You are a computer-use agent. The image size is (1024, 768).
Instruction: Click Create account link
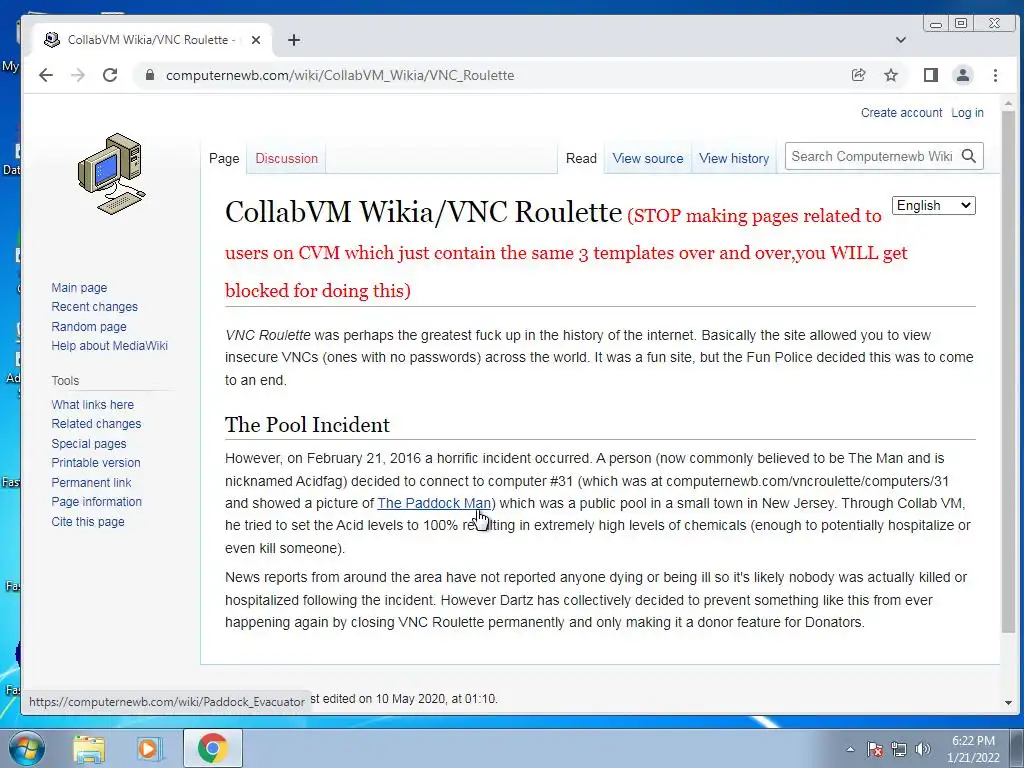click(x=901, y=112)
